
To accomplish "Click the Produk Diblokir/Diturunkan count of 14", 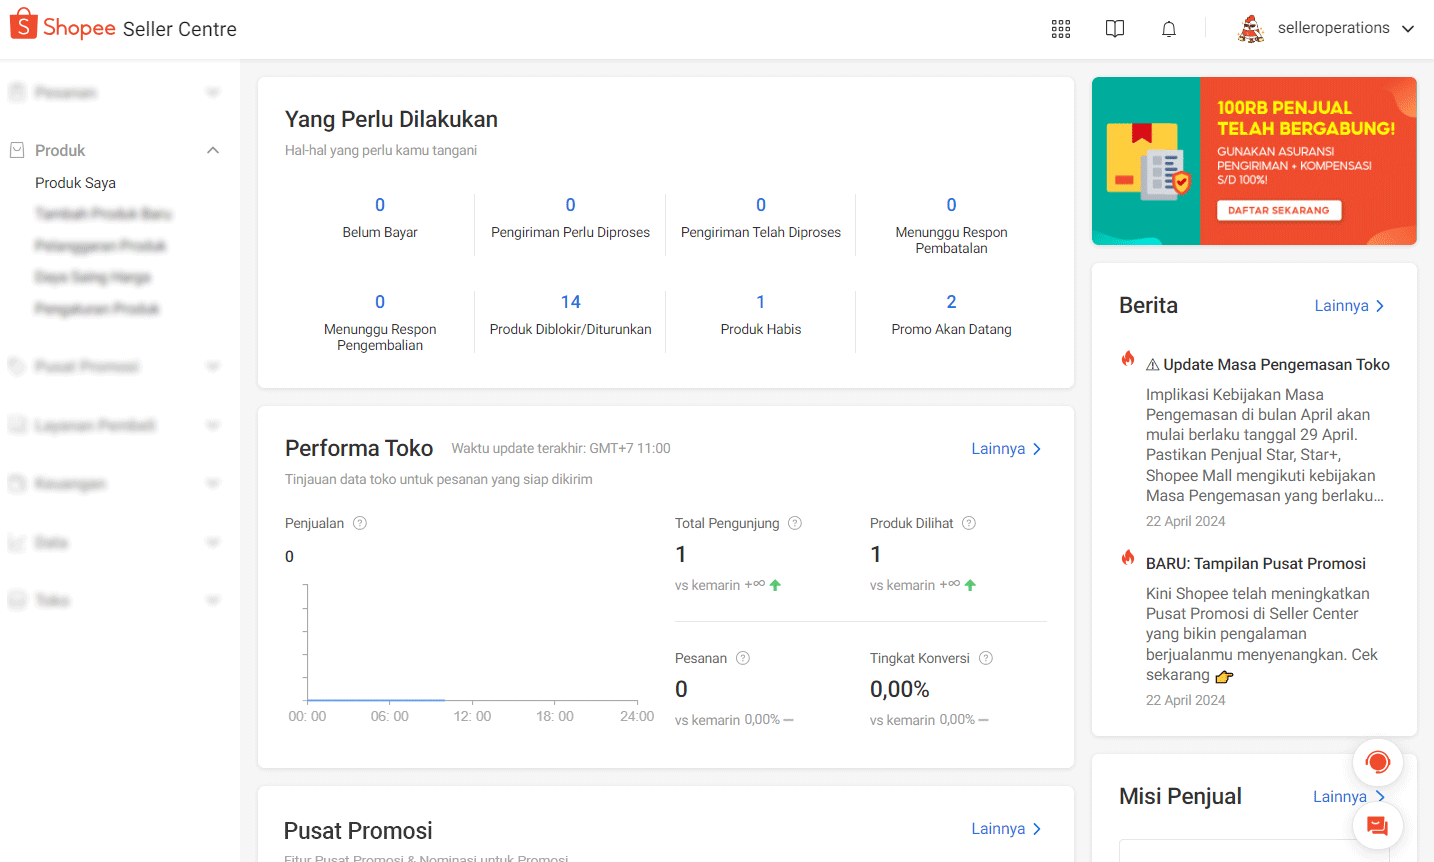I will click(x=570, y=301).
